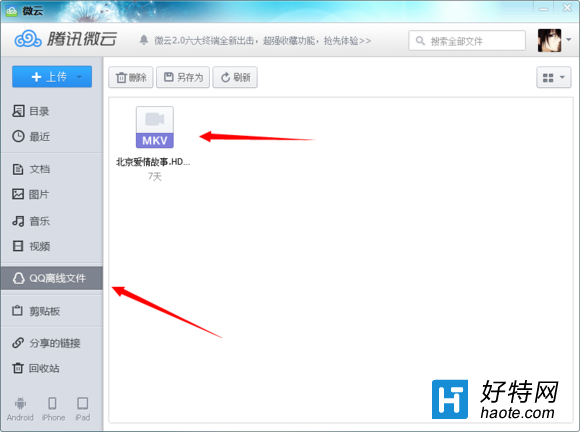Open the 回收站 recycle bin

tap(51, 368)
